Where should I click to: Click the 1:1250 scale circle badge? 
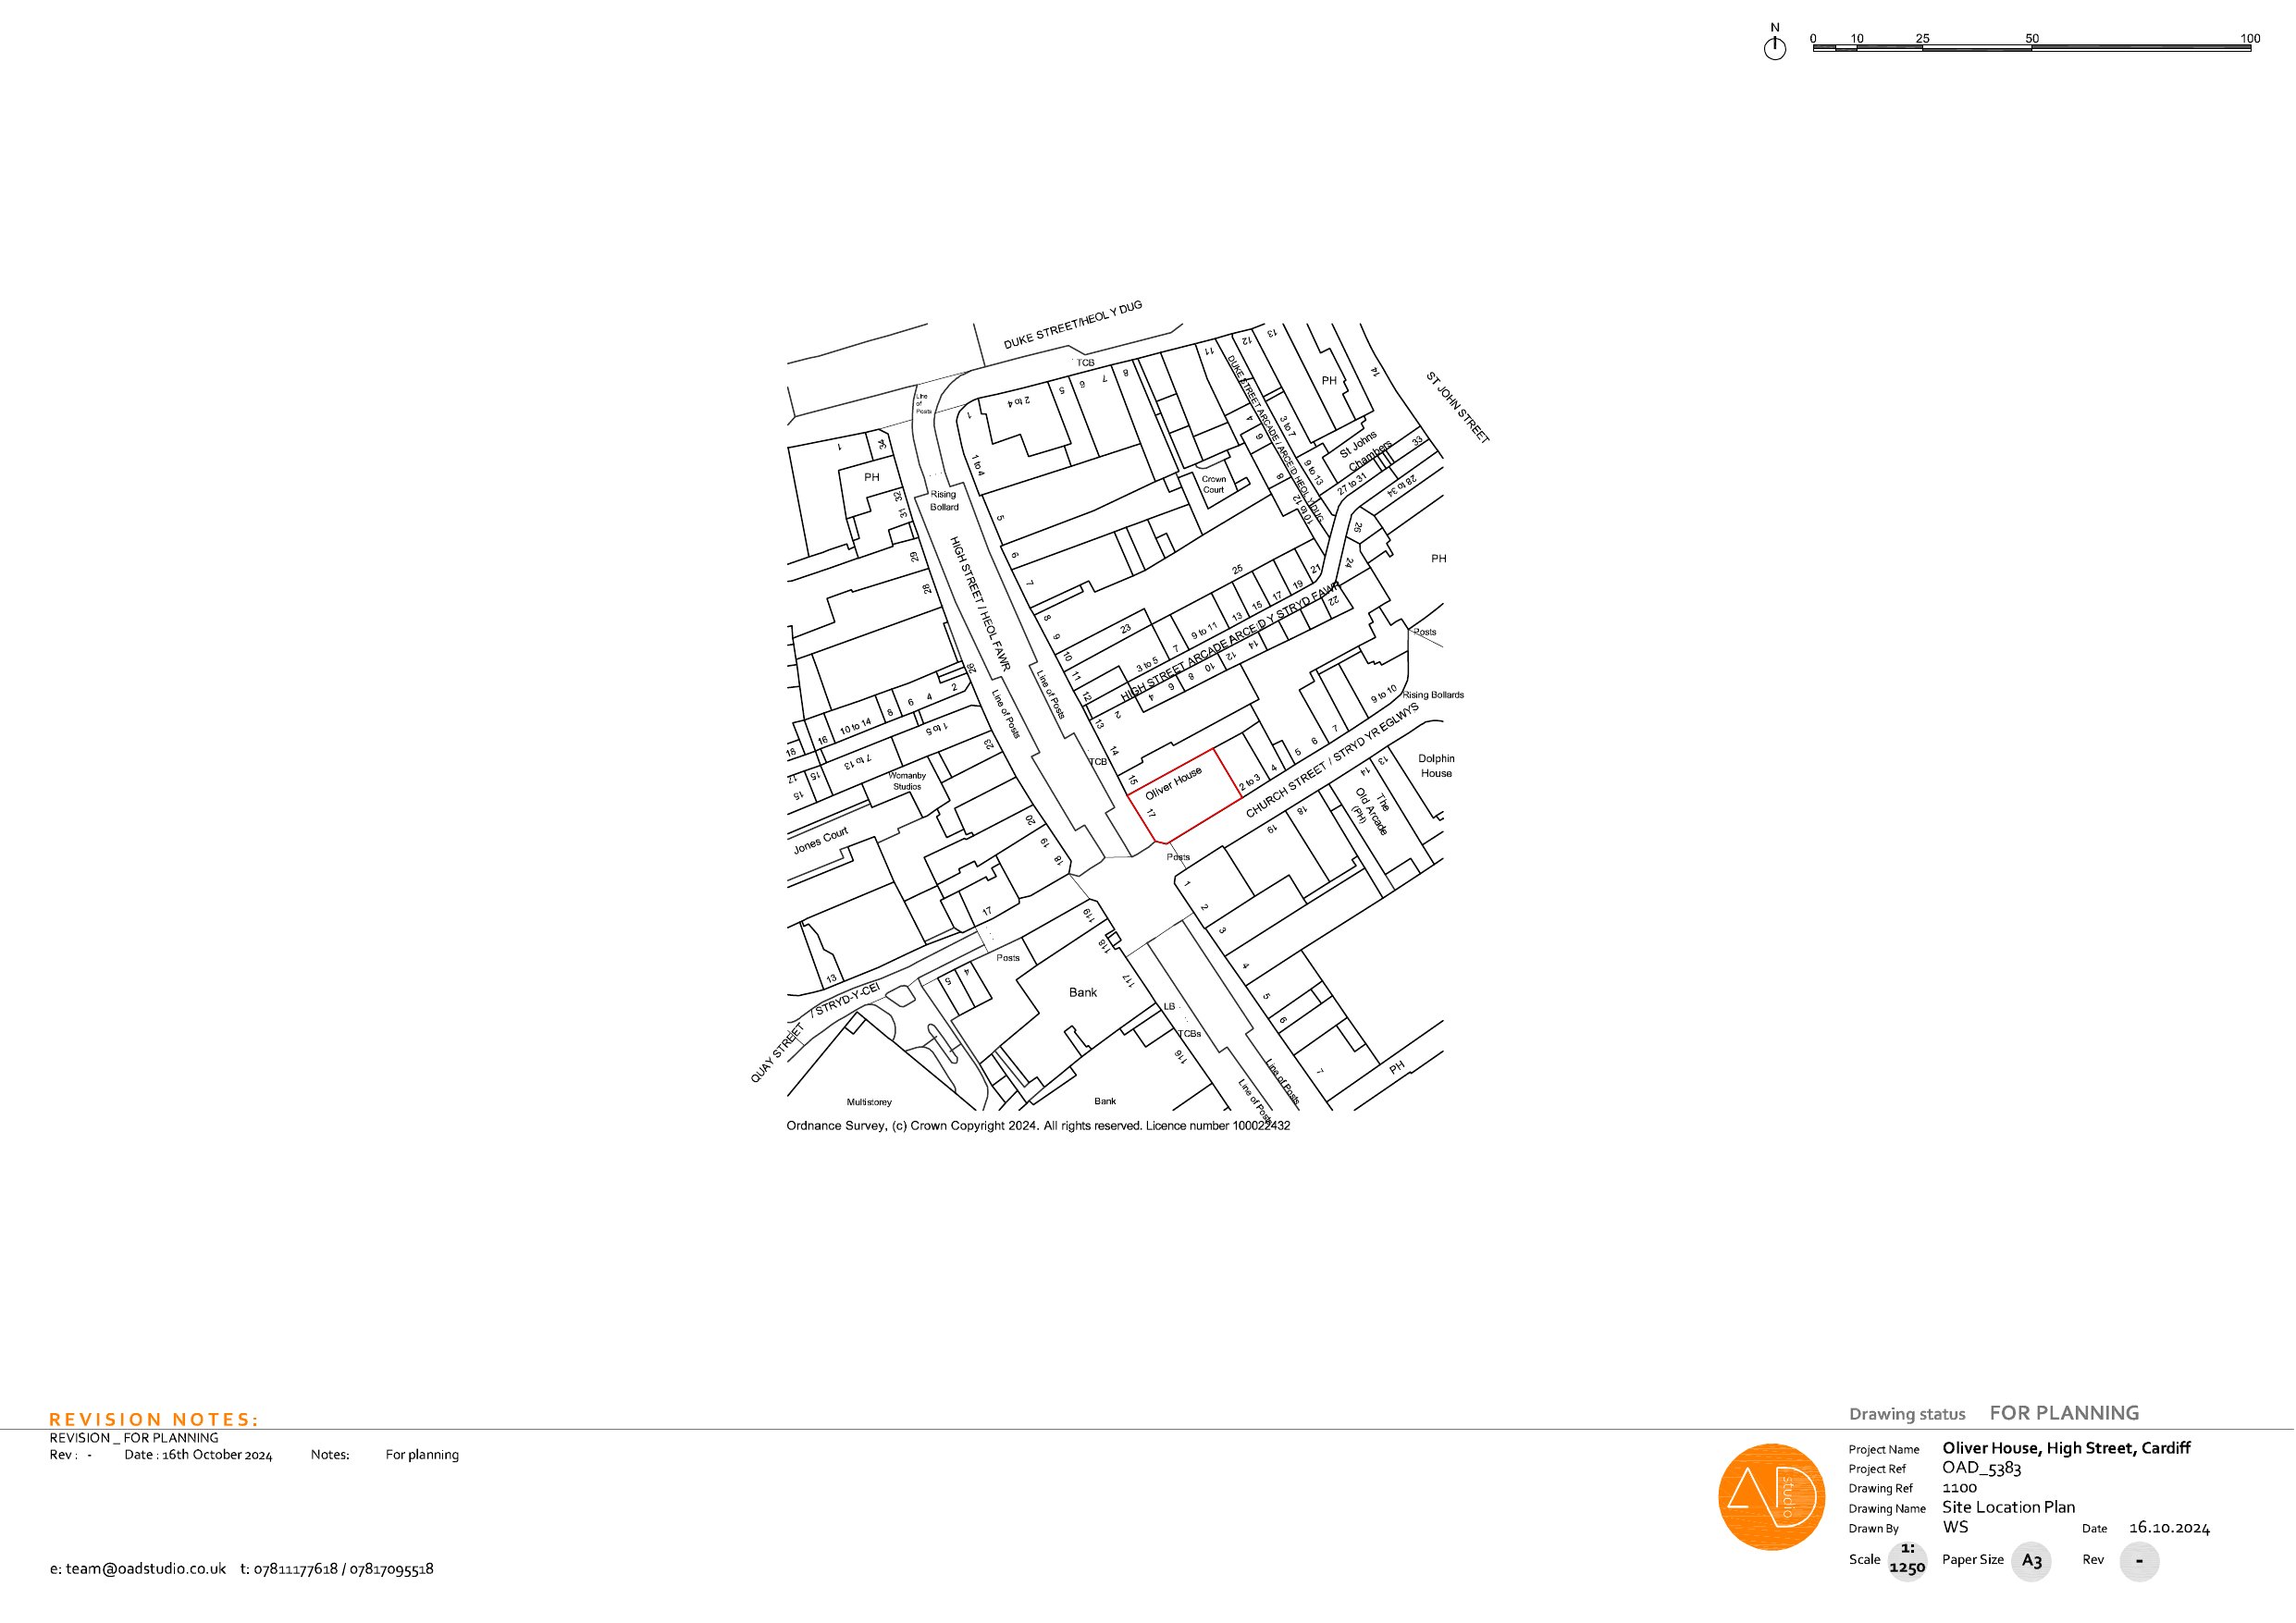point(1906,1559)
